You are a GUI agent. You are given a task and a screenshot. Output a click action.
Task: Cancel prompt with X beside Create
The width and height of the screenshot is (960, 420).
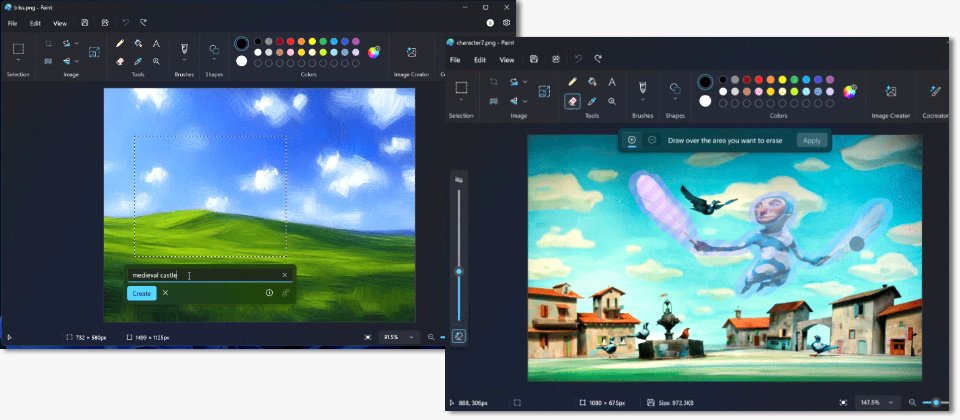pyautogui.click(x=165, y=293)
